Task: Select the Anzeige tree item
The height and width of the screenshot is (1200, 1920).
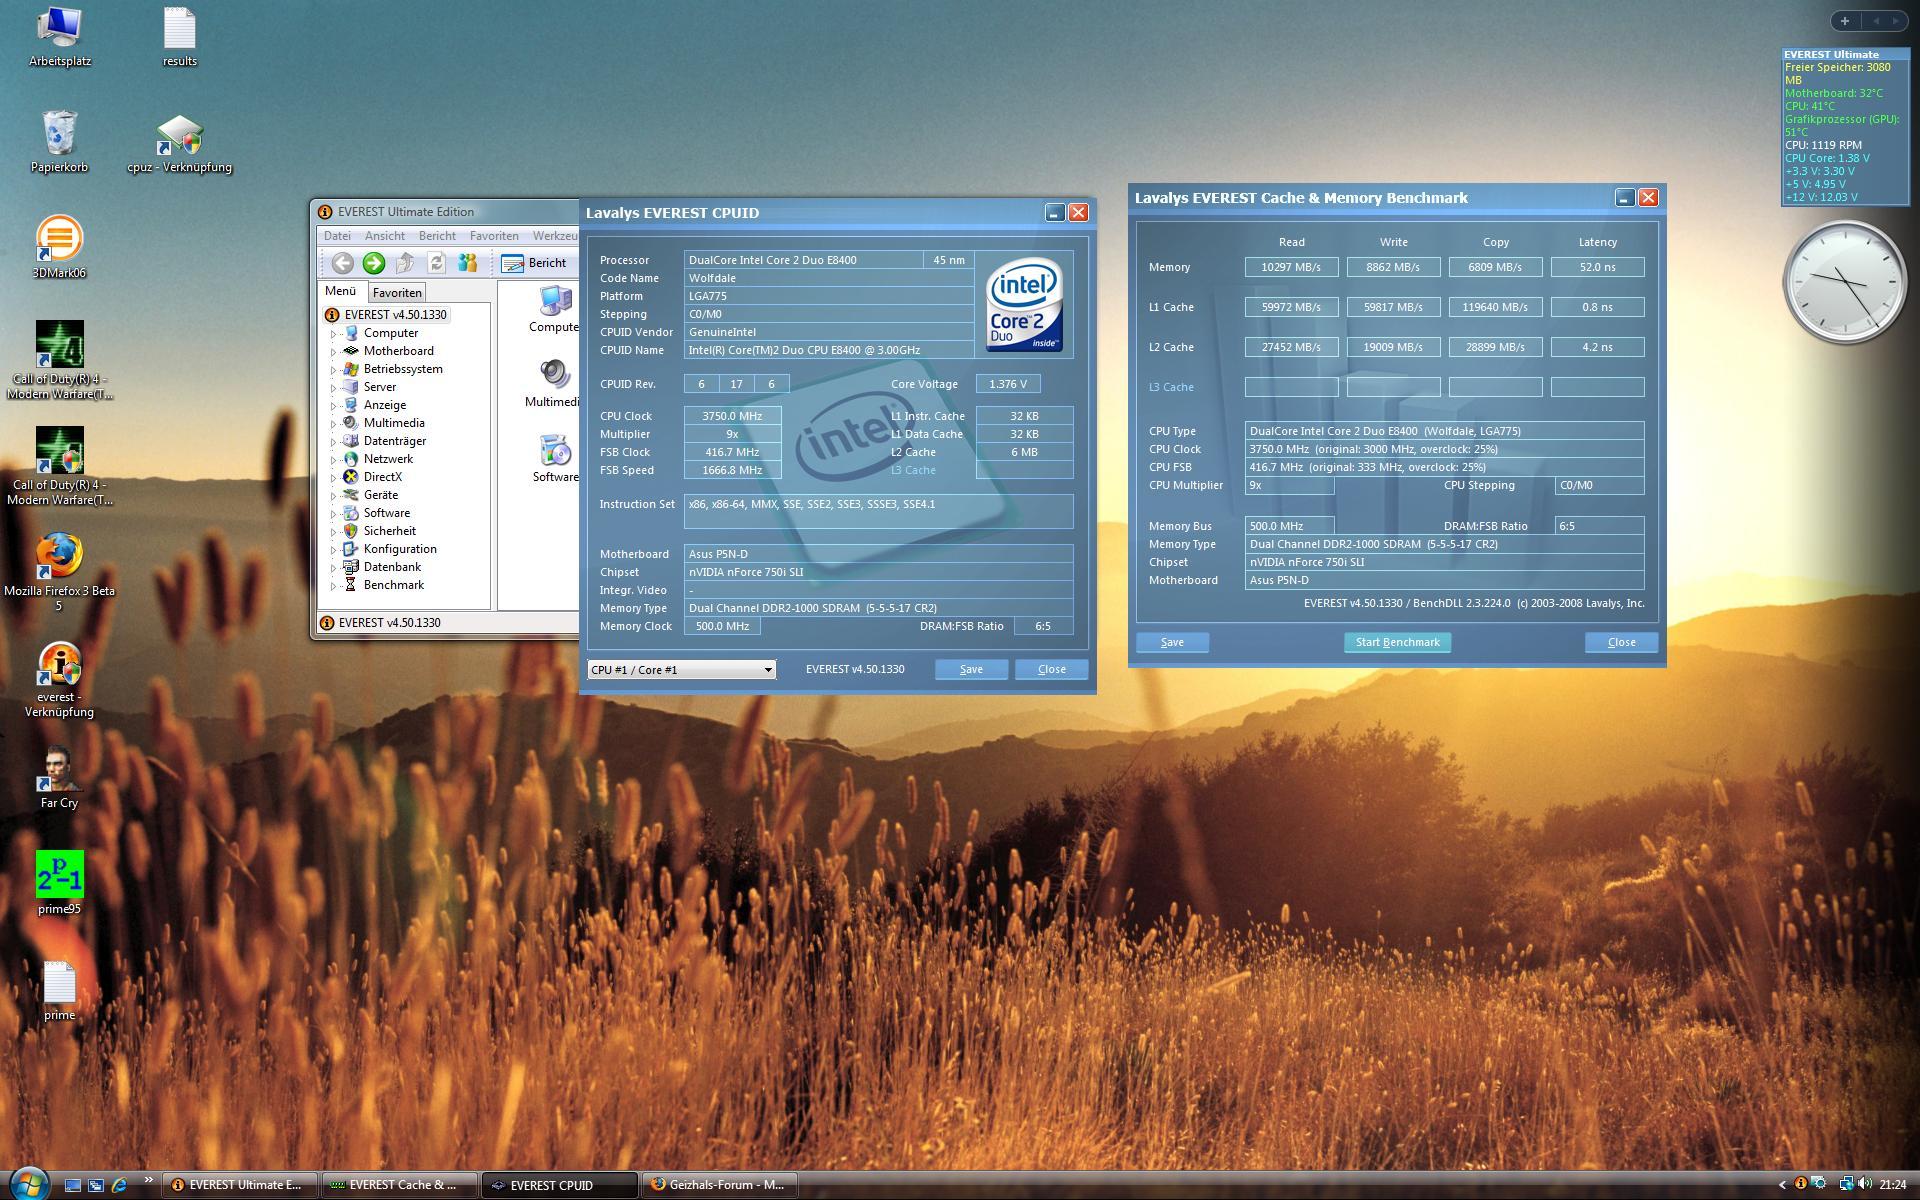Action: pyautogui.click(x=385, y=405)
